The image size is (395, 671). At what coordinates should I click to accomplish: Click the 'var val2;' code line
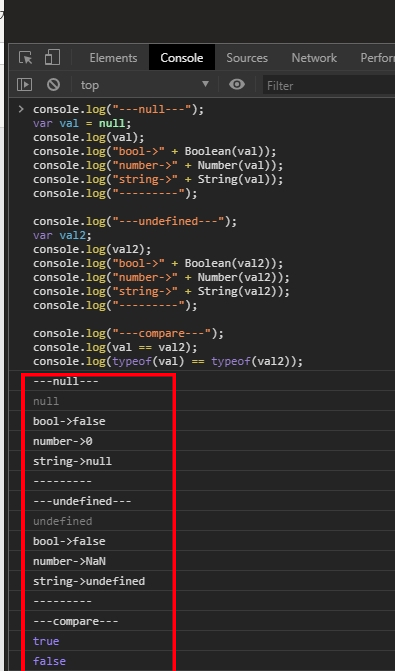tap(62, 235)
